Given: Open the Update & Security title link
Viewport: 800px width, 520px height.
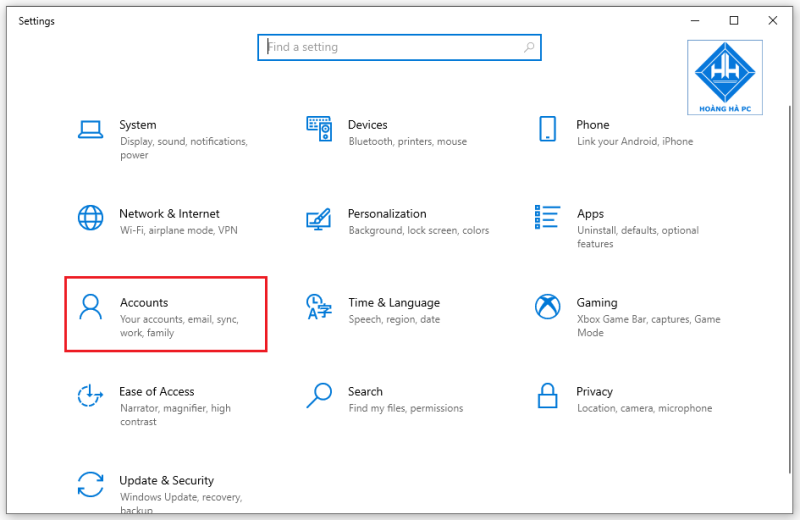Looking at the screenshot, I should point(166,480).
